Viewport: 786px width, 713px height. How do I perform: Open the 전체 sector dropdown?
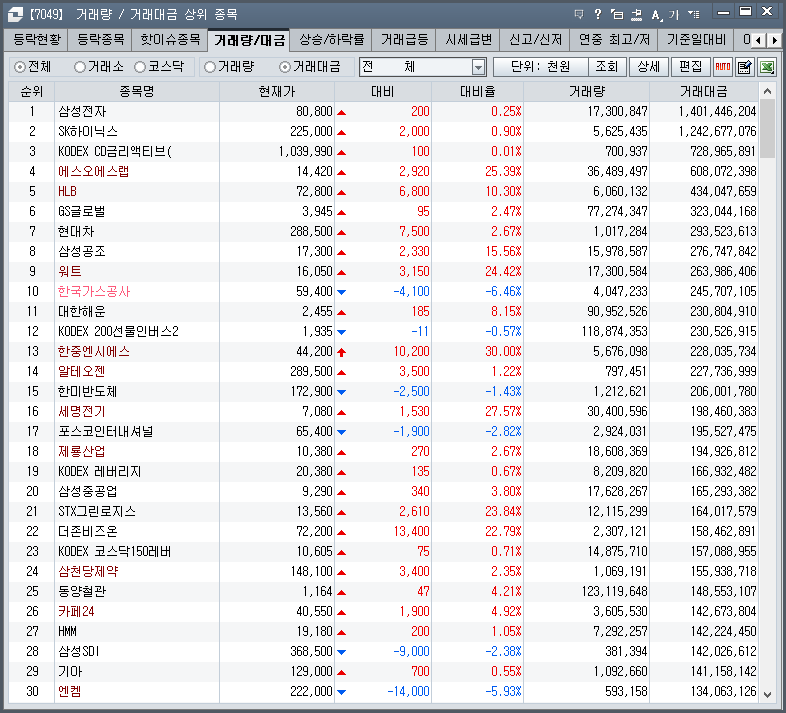click(x=423, y=67)
